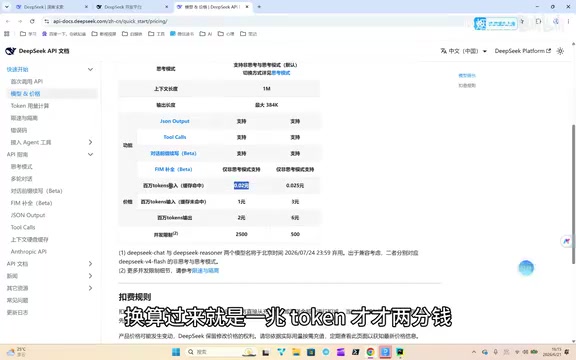Click the site info icon in address bar
Viewport: 576px width, 360px height.
coord(47,21)
